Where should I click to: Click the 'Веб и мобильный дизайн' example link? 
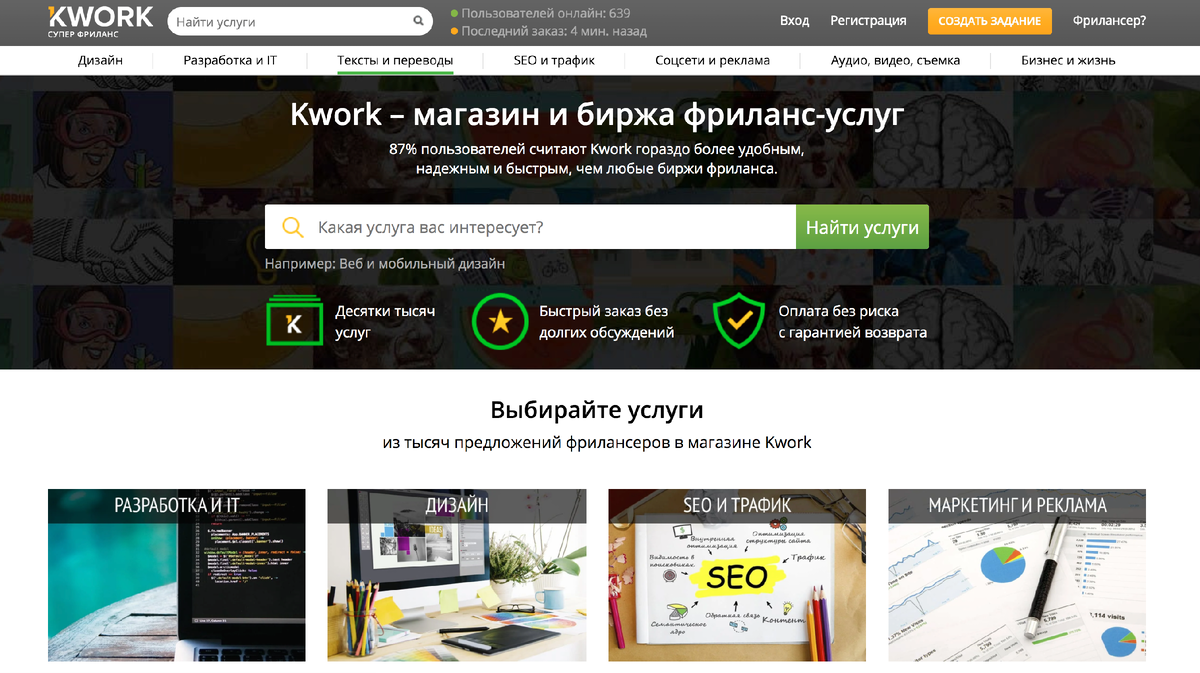point(422,264)
